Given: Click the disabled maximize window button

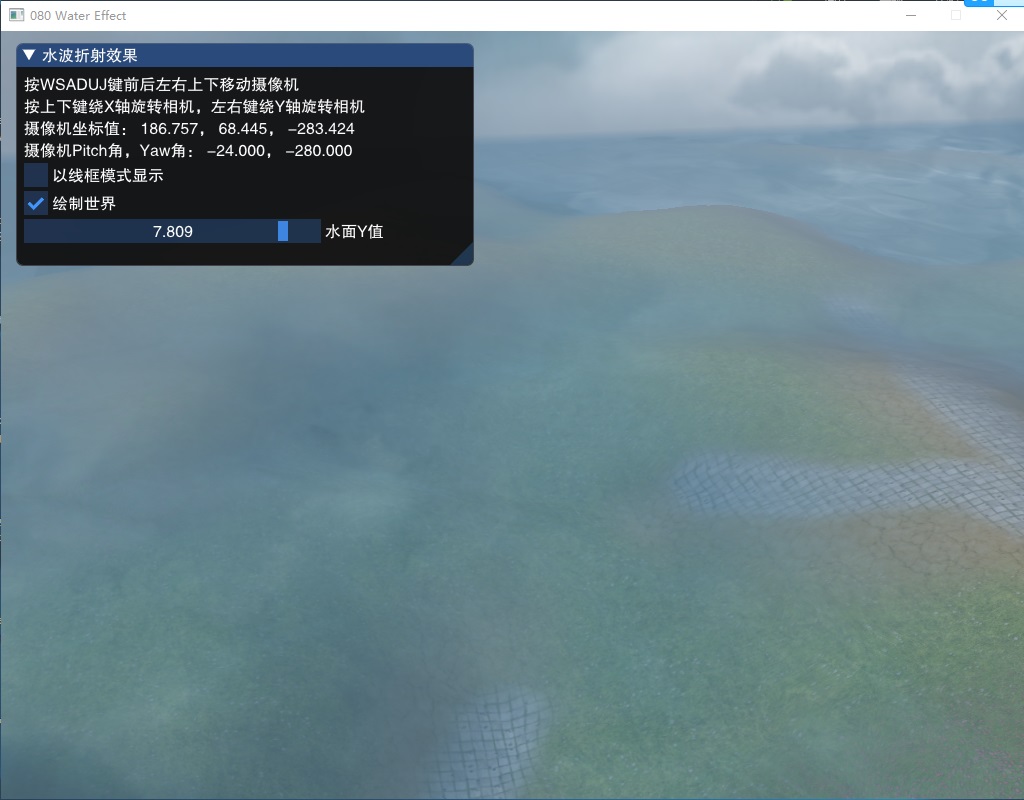Looking at the screenshot, I should [956, 15].
